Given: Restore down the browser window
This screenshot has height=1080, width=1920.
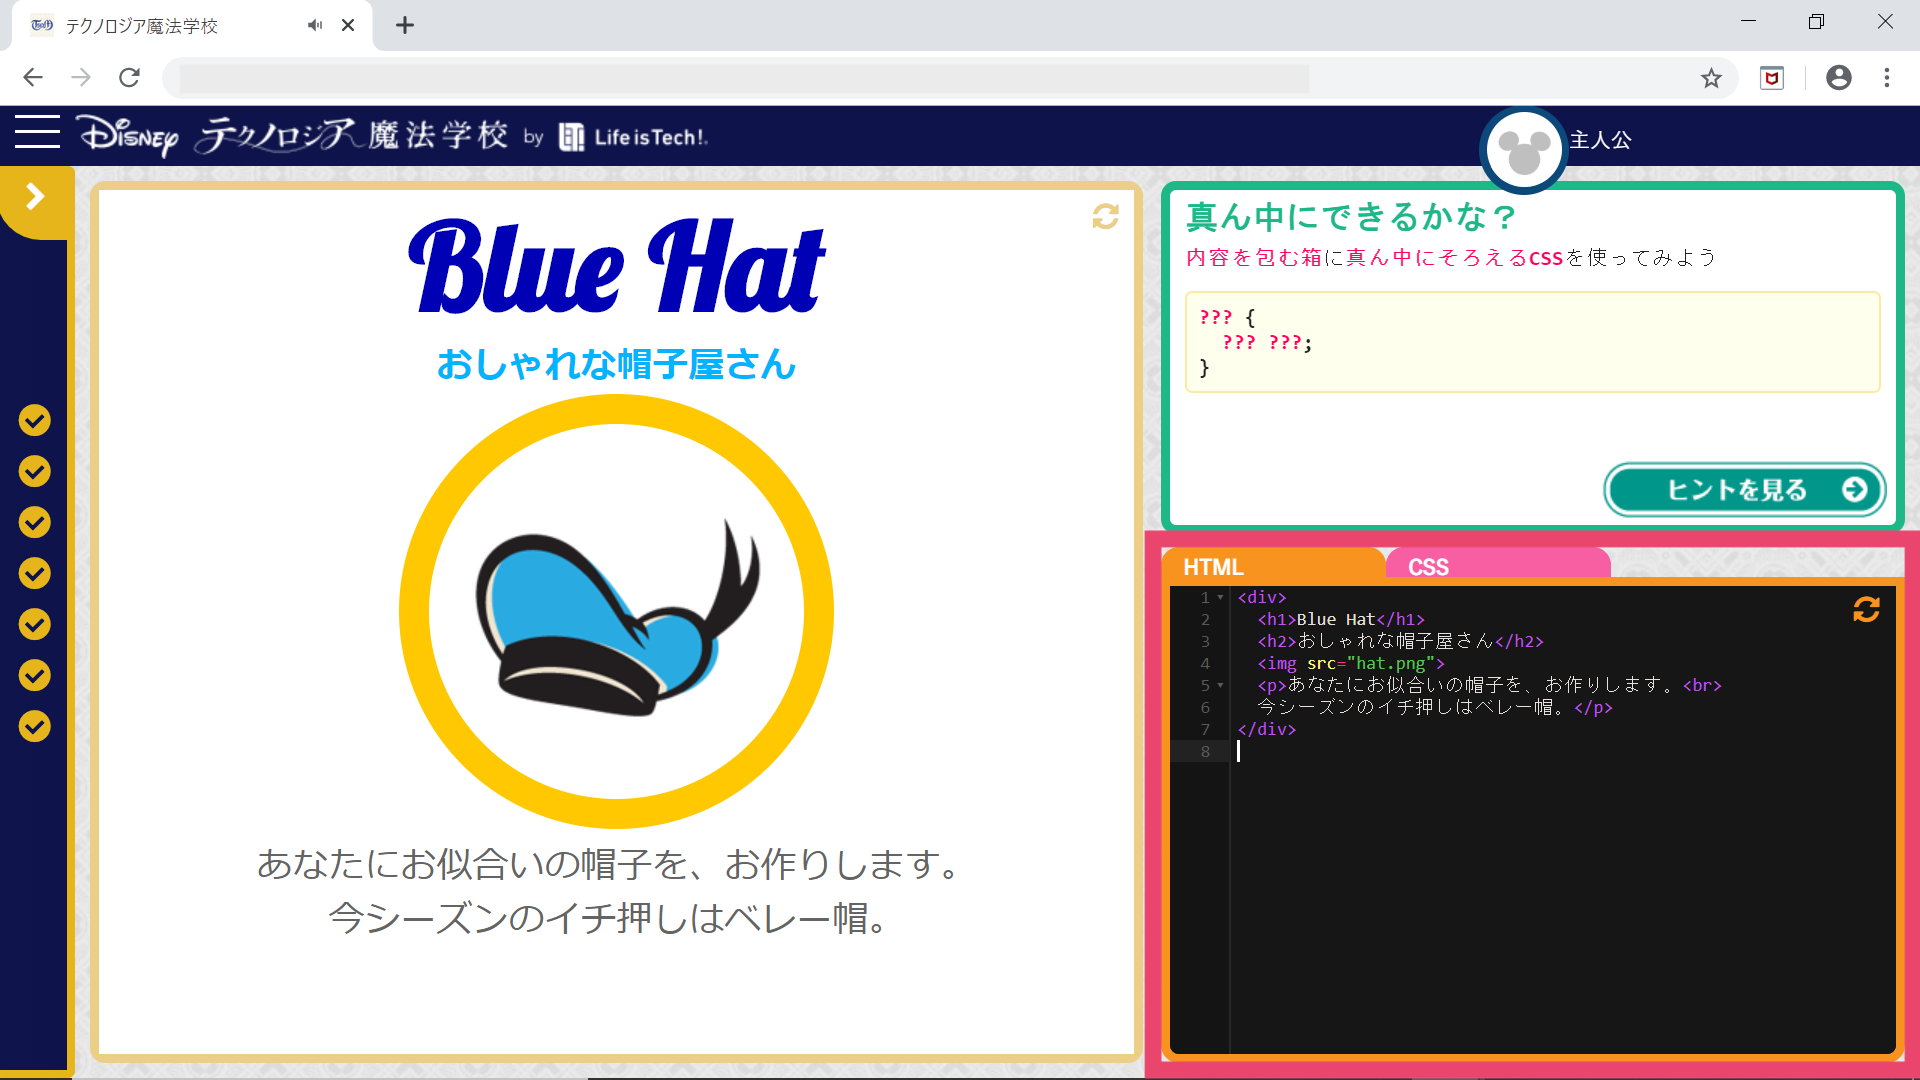Looking at the screenshot, I should click(1816, 22).
